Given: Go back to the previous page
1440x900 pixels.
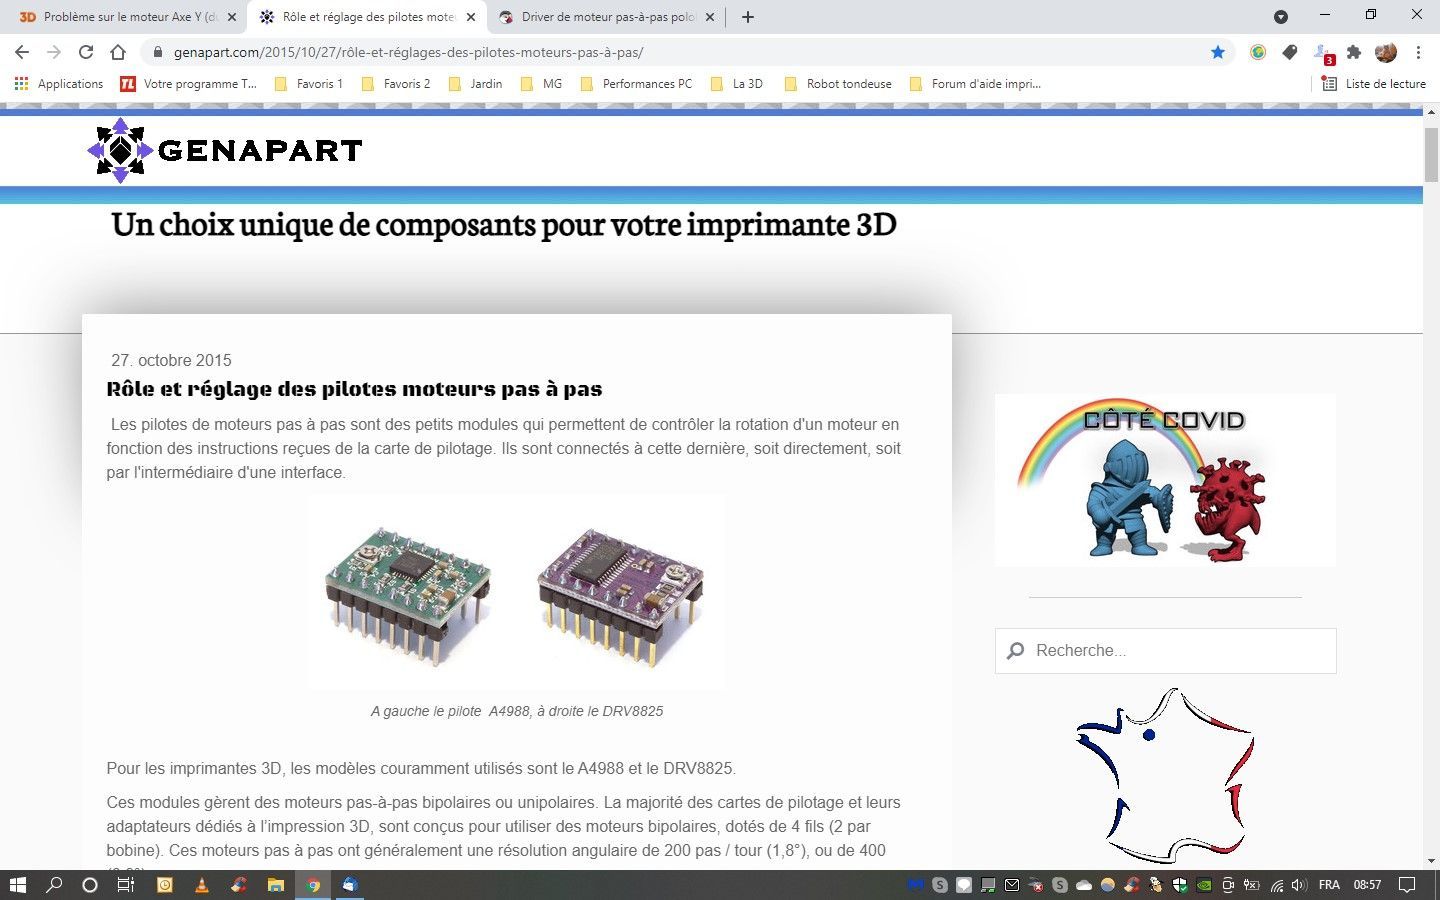Looking at the screenshot, I should pyautogui.click(x=22, y=52).
